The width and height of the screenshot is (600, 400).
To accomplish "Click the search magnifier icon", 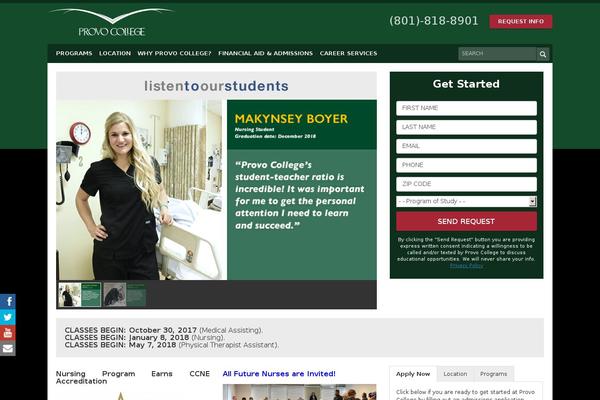I will [x=543, y=54].
